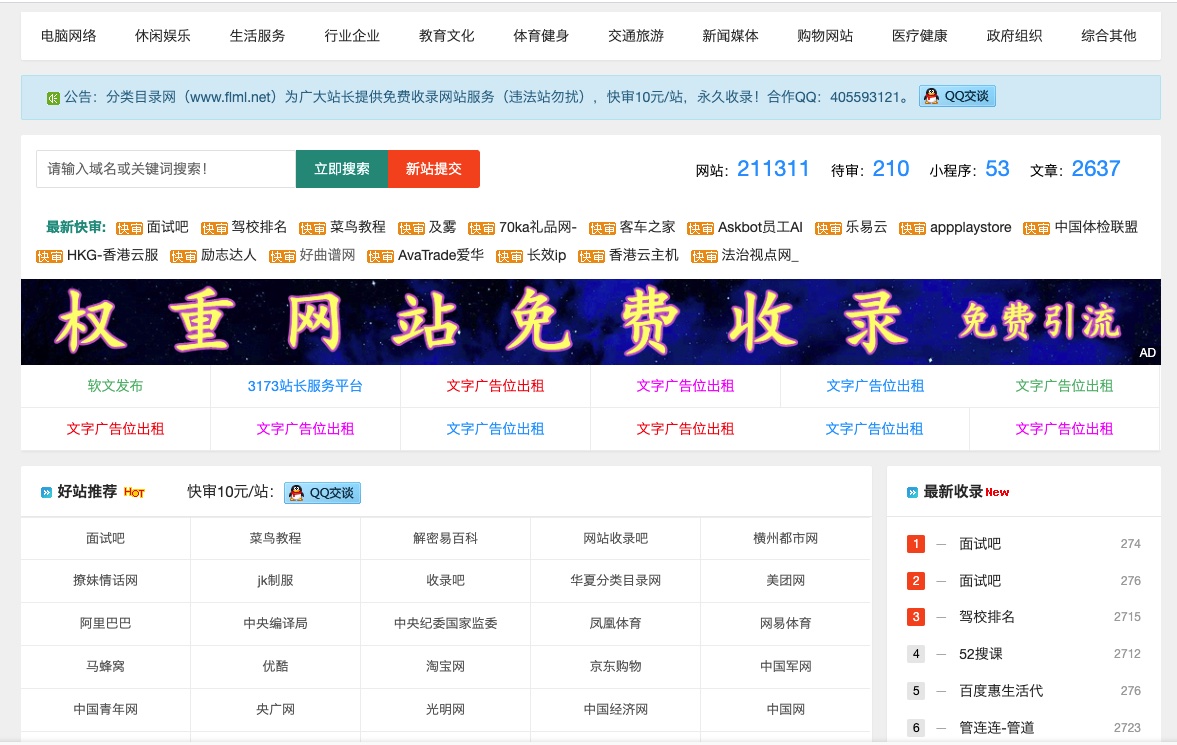
Task: Open the 马蜂窝 link
Action: tap(105, 666)
